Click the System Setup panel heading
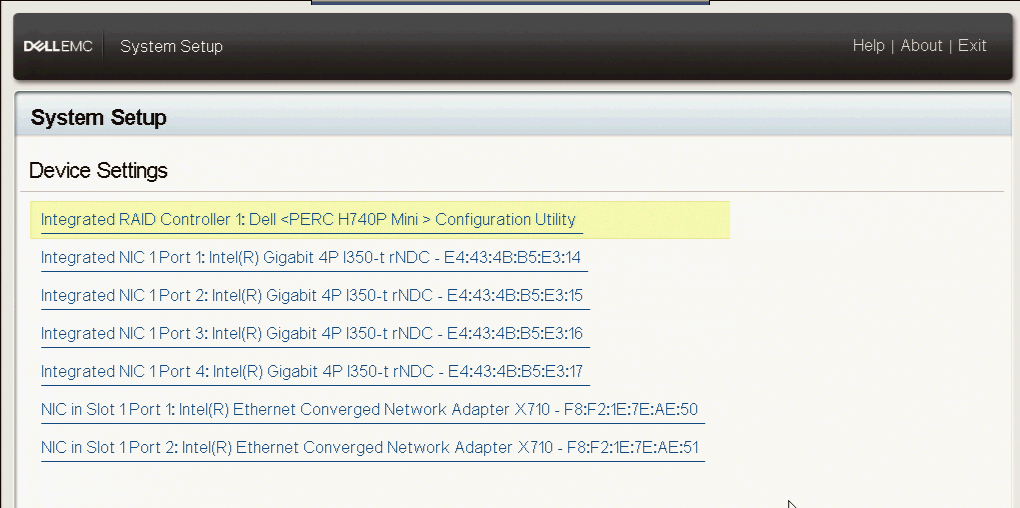 pos(99,118)
